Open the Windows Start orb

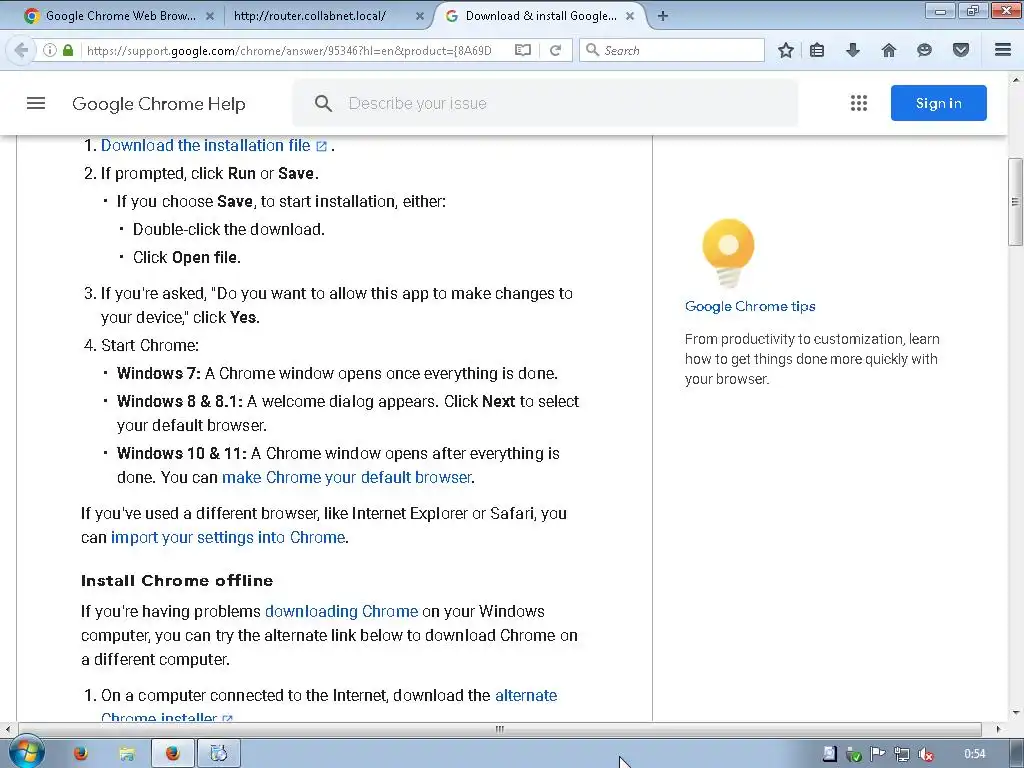coord(26,753)
